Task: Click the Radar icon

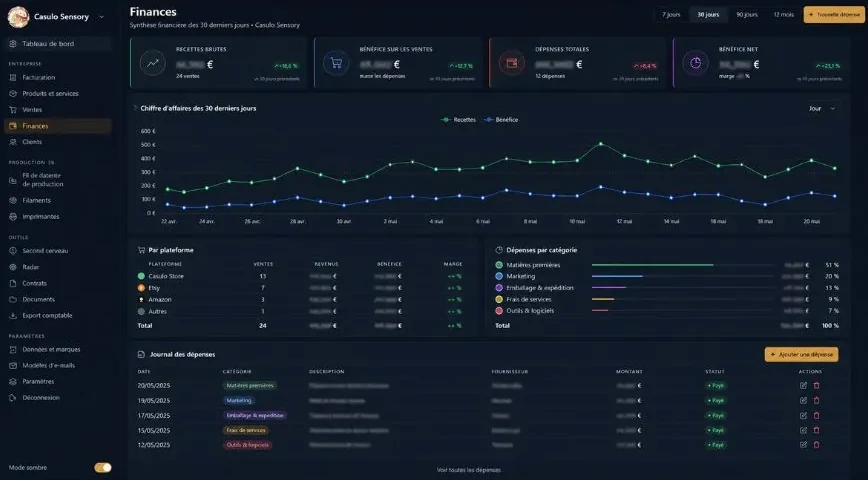Action: tap(13, 267)
